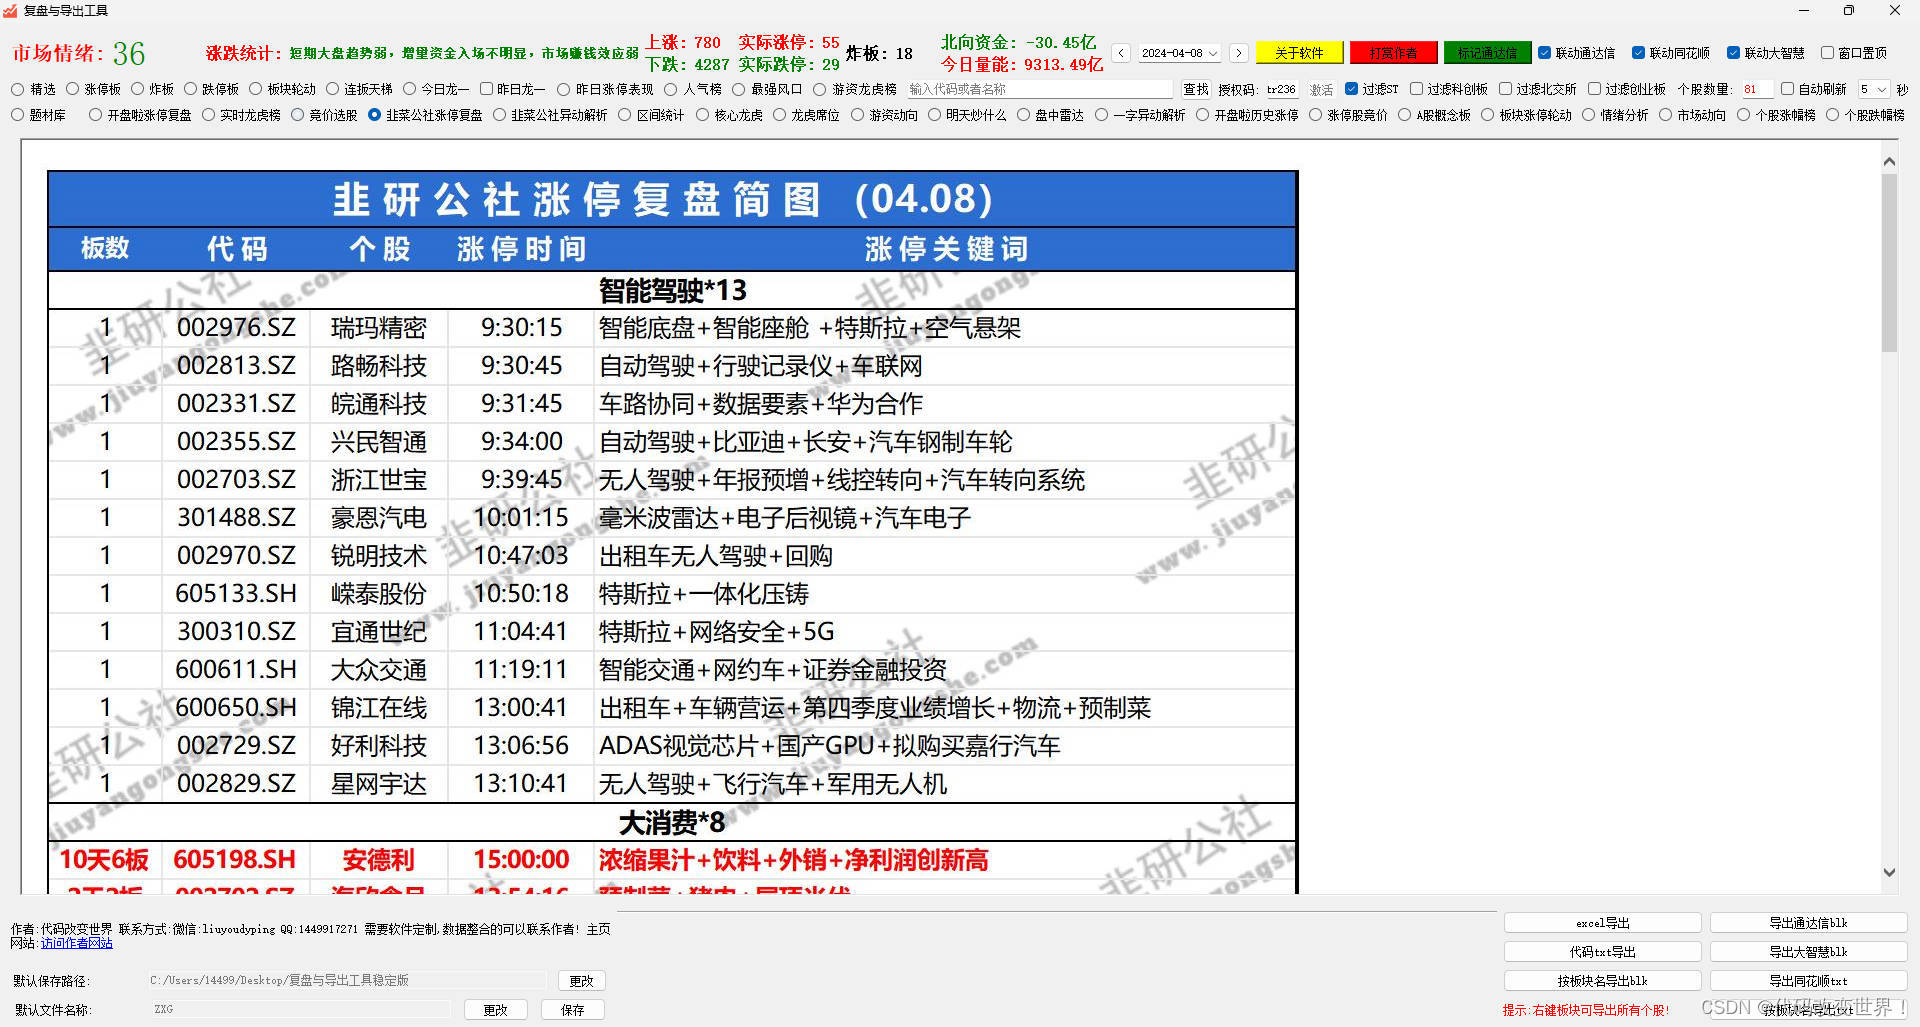Select the 游资动向 radio option
The width and height of the screenshot is (1920, 1027).
tap(858, 115)
